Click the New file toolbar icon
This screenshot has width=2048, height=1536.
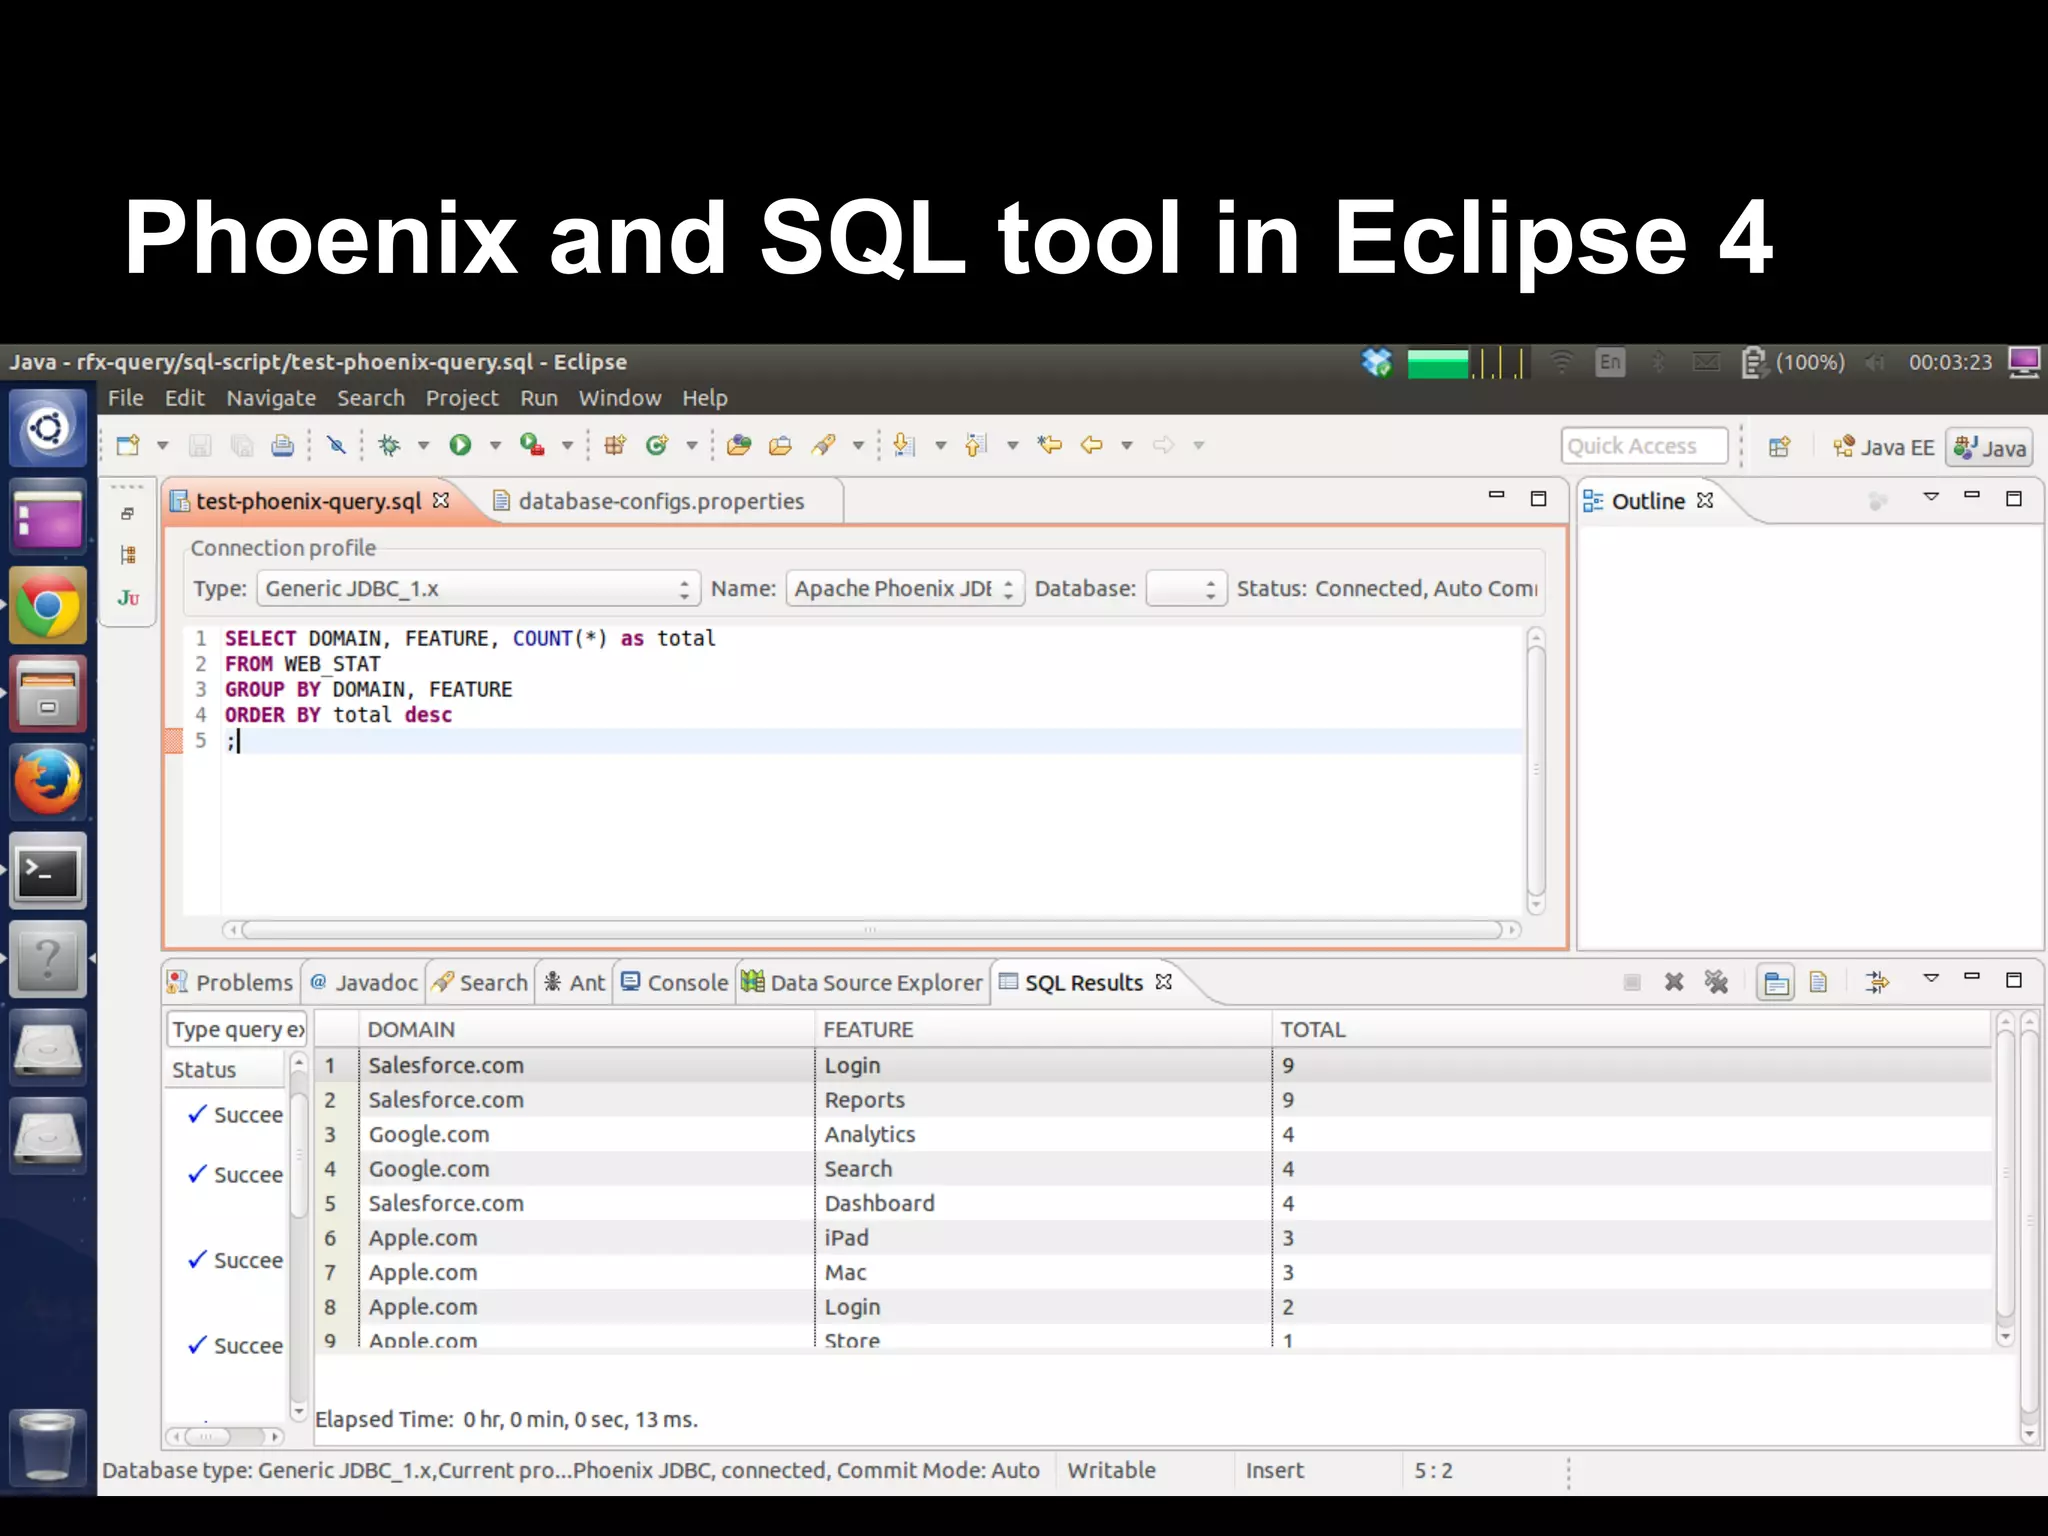point(128,445)
